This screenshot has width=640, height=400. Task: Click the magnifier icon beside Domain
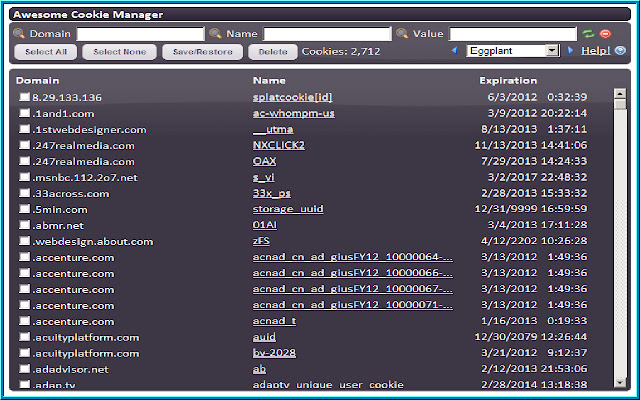19,33
